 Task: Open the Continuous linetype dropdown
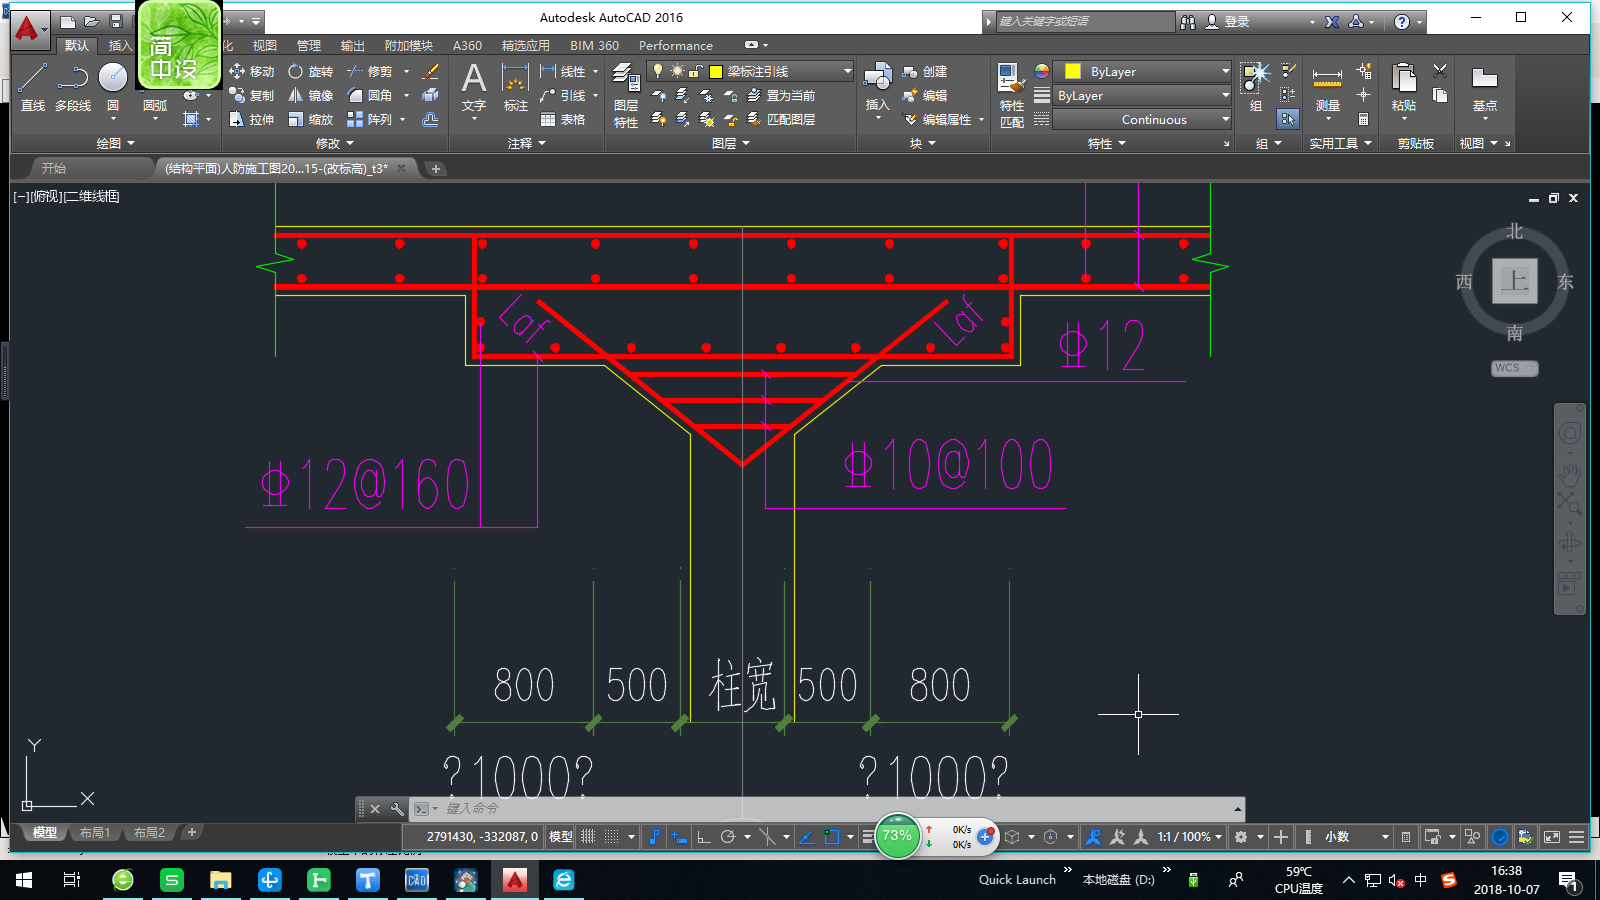tap(1144, 119)
